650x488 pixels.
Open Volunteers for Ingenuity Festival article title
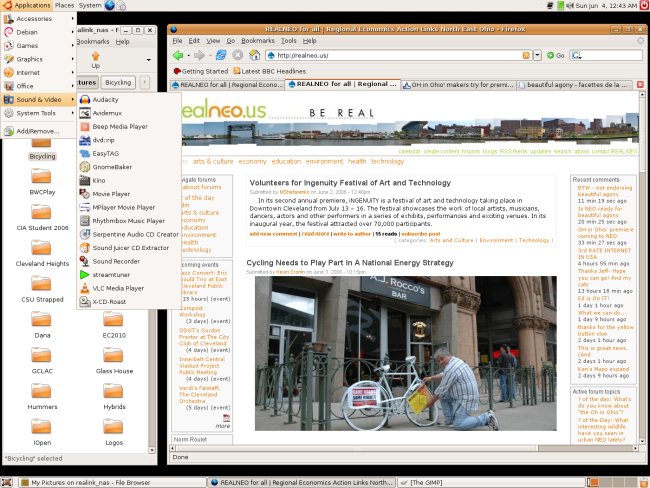pos(350,183)
